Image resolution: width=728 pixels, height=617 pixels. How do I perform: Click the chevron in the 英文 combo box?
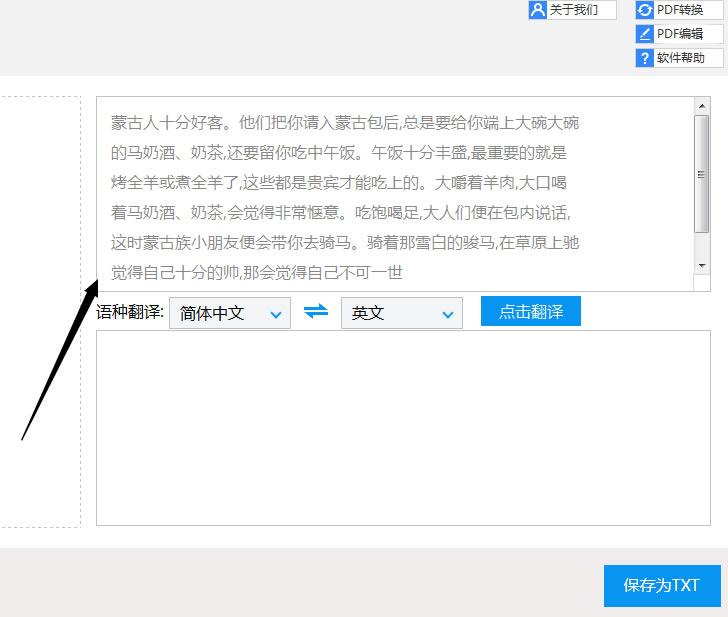click(x=448, y=315)
